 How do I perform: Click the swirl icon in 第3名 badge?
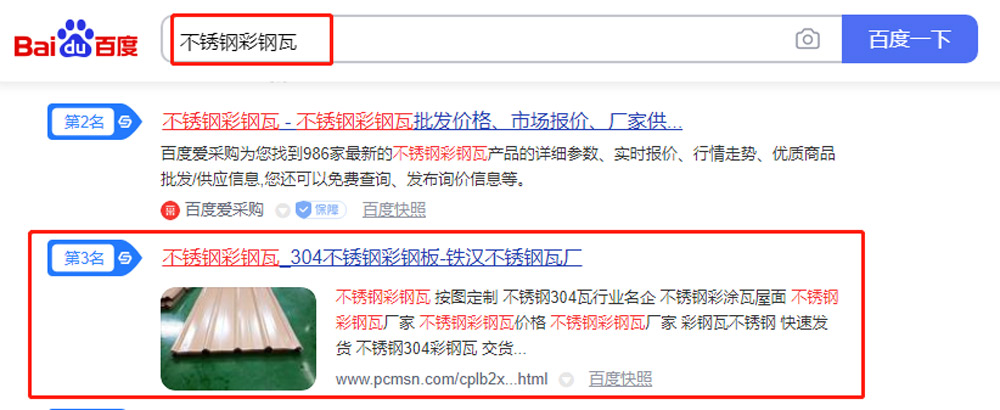[x=125, y=258]
